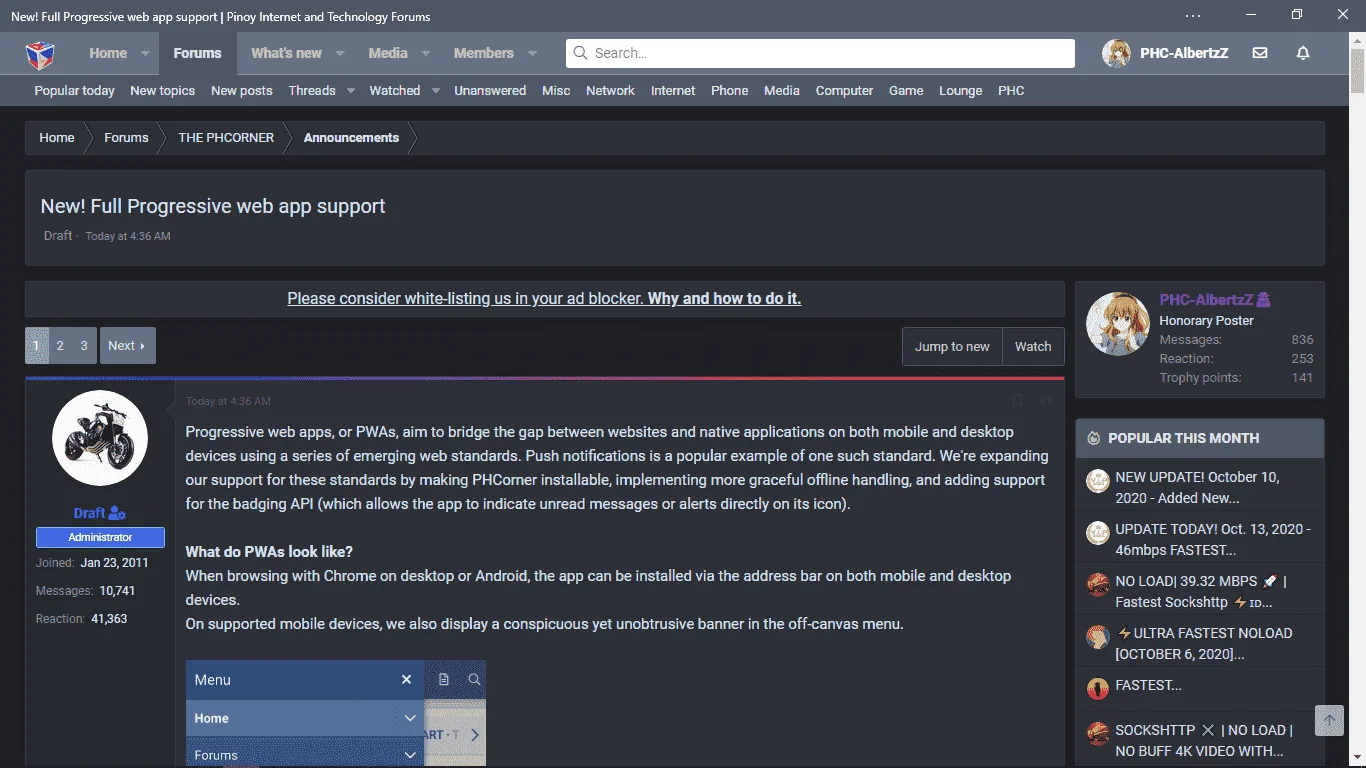Click avatar beside 'ULTRA FASTEST NOLOAD' thread
Viewport: 1366px width, 768px height.
[x=1098, y=636]
